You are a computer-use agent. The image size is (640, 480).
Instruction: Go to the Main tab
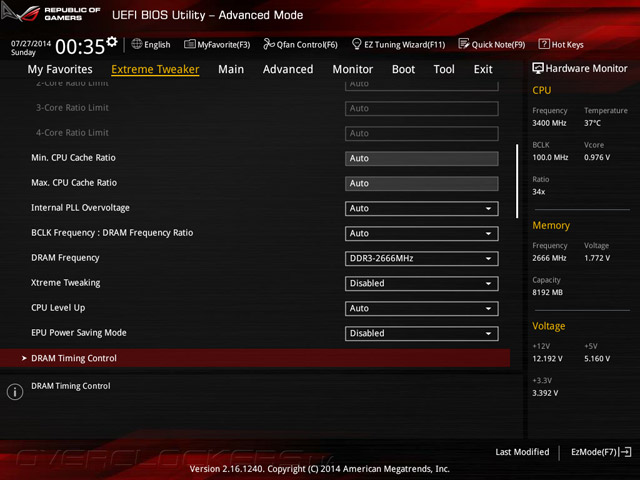point(231,69)
